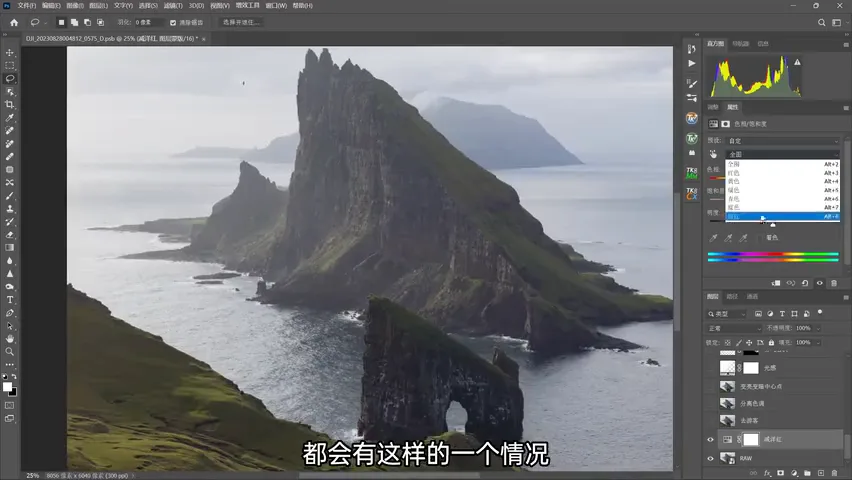
Task: Toggle the anti-alias checkbox in options bar
Action: (173, 23)
